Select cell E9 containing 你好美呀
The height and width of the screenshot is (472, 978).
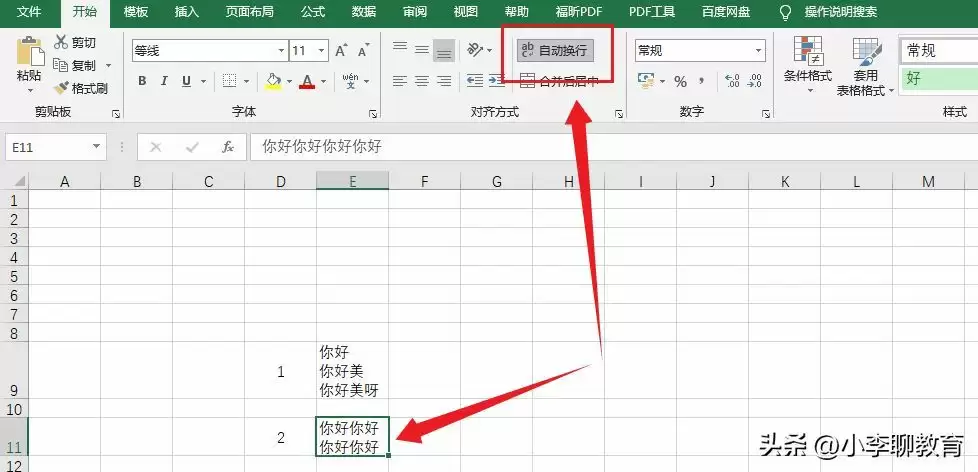[352, 370]
